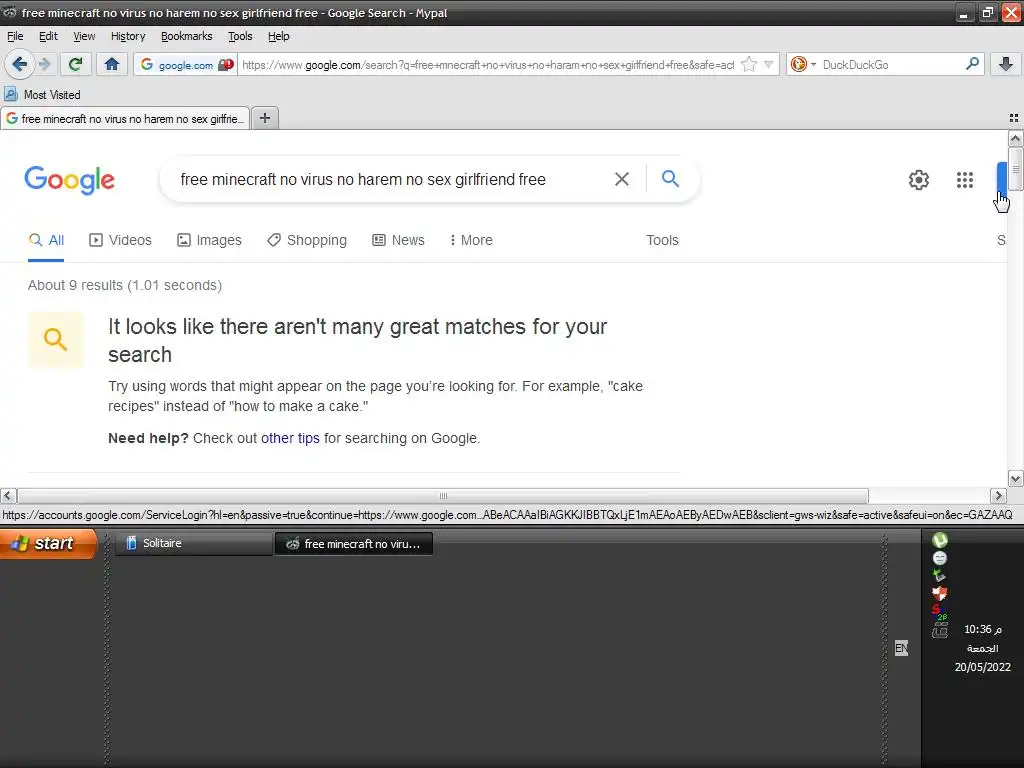
Task: Open a new tab with the plus button
Action: point(264,118)
